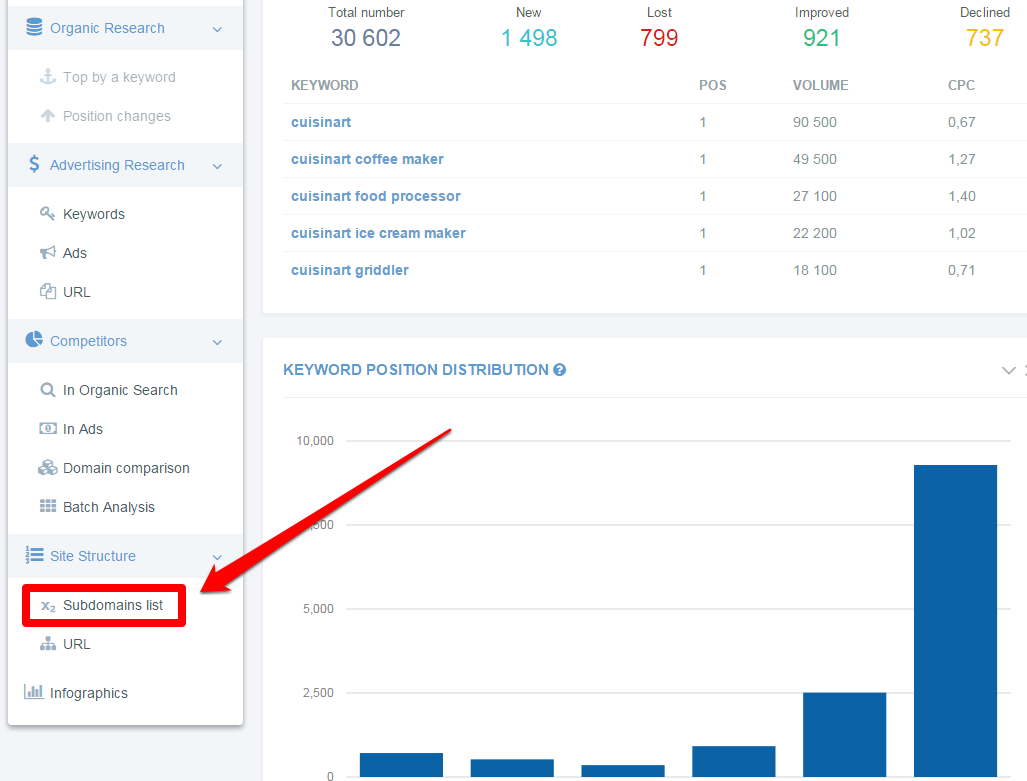Viewport: 1027px width, 781px height.
Task: Click the numbered list icon for Site Structure
Action: [x=34, y=555]
